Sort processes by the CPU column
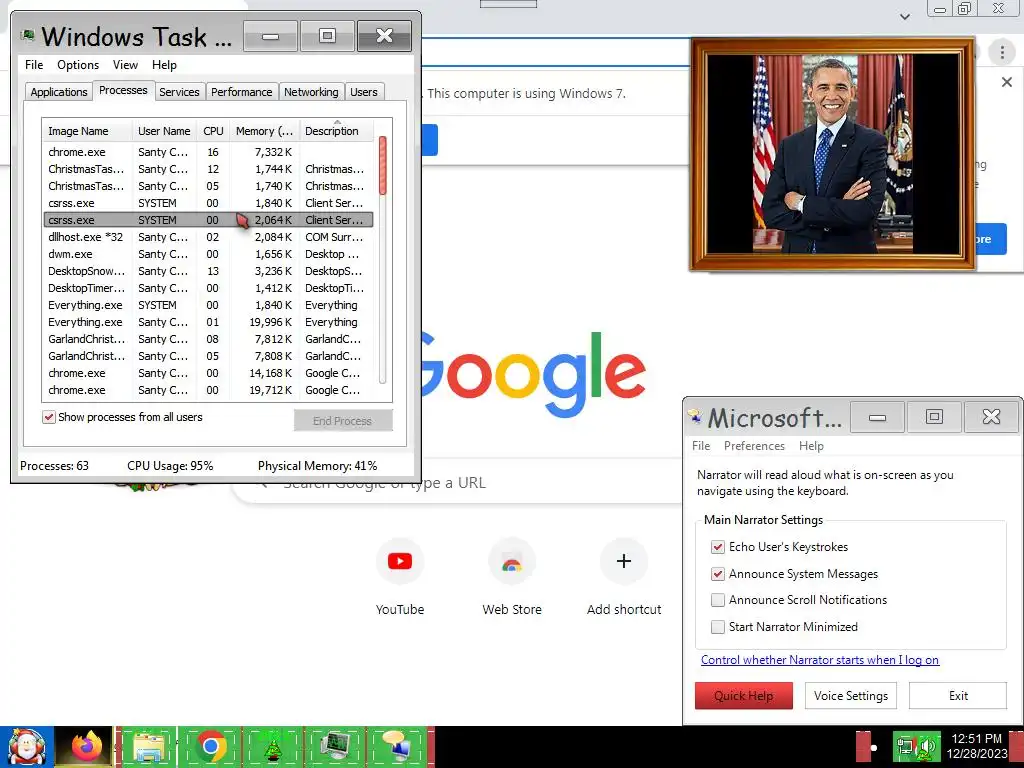 213,131
